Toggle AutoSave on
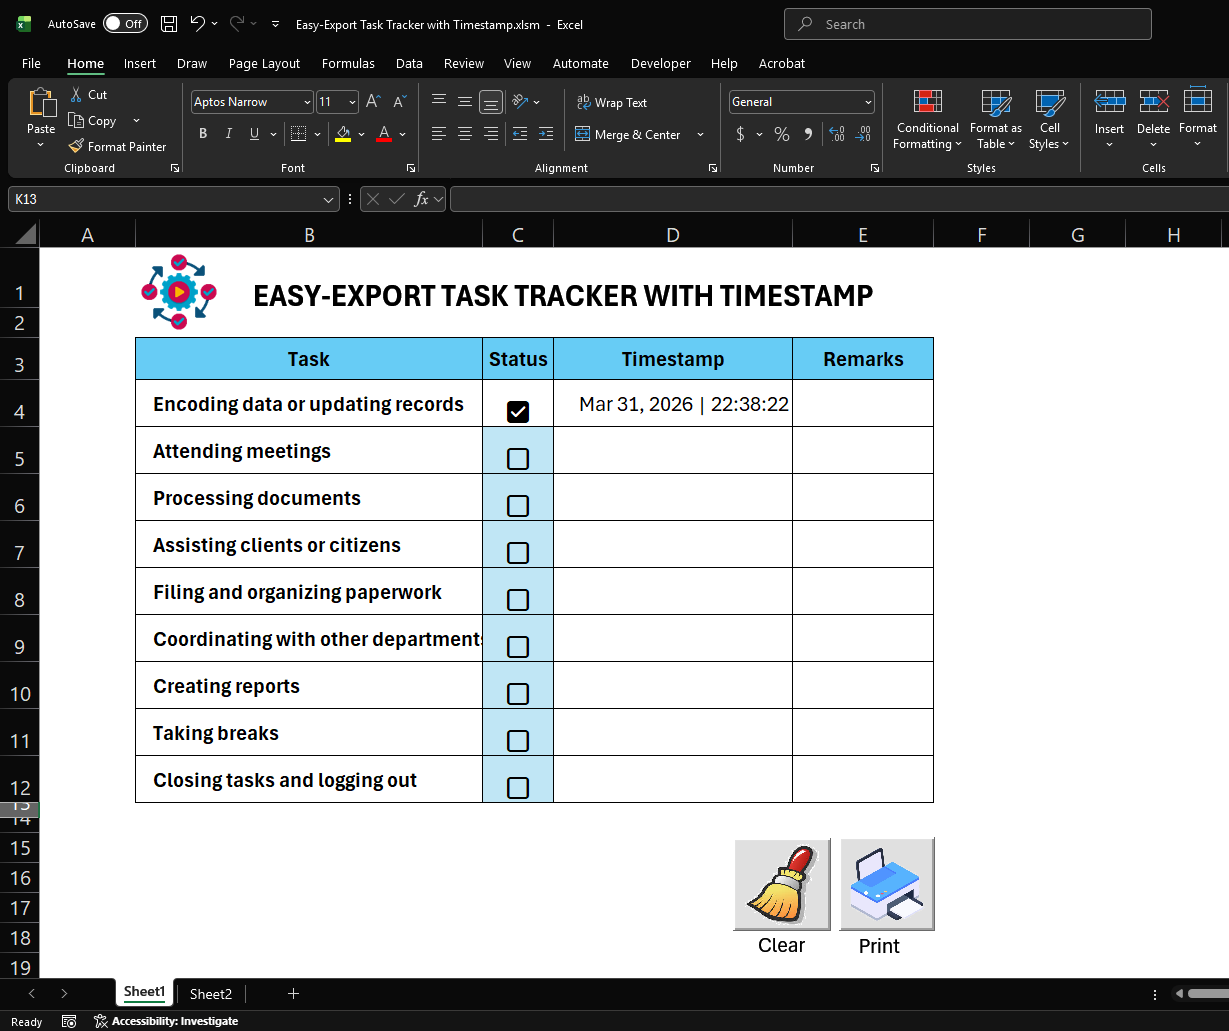This screenshot has height=1031, width=1229. click(x=124, y=23)
